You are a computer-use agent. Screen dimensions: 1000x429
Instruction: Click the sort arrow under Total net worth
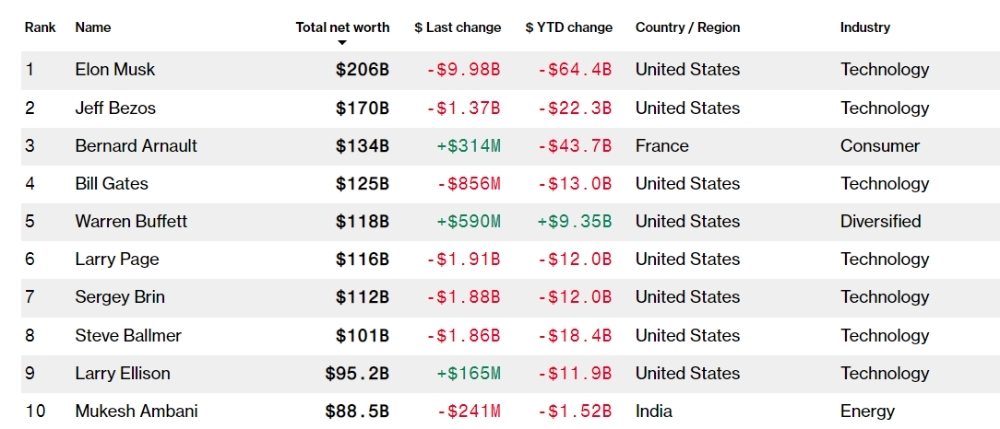(x=342, y=43)
